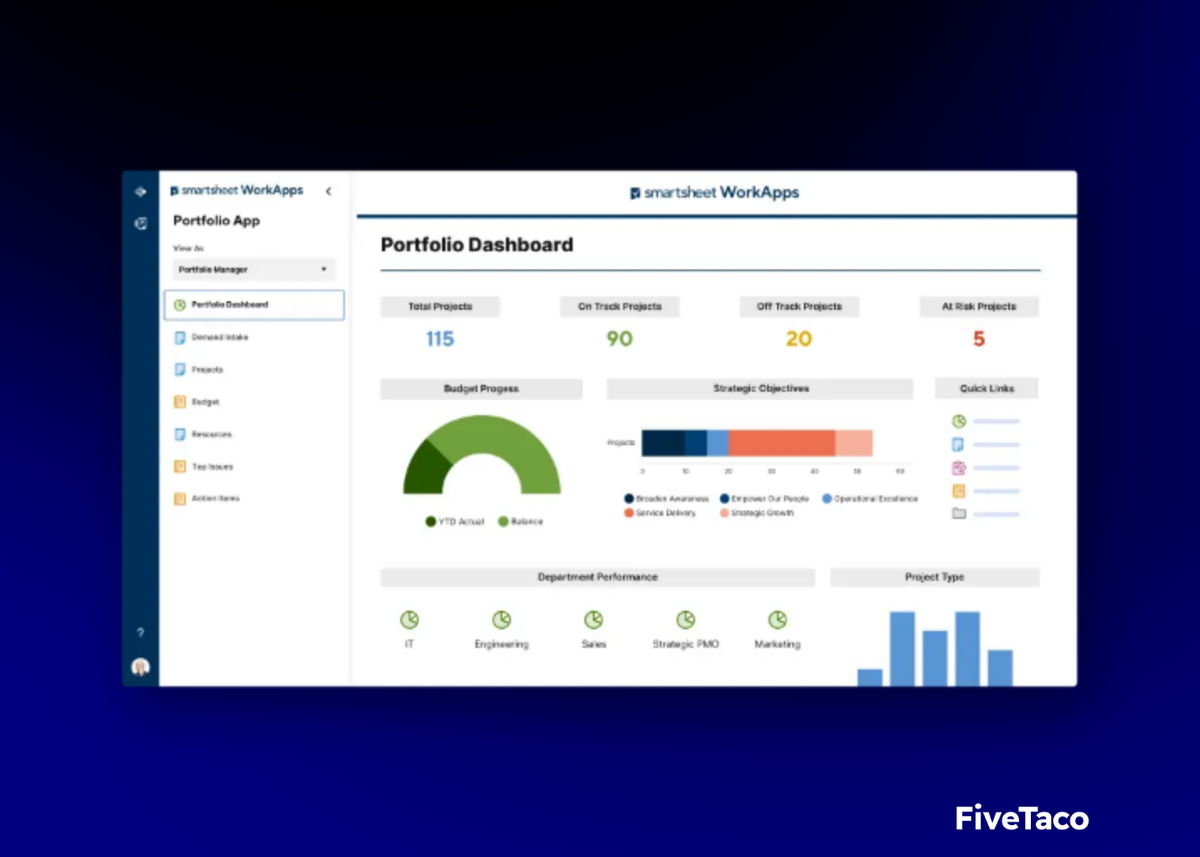Click the Off Track Projects value 20

(x=799, y=339)
